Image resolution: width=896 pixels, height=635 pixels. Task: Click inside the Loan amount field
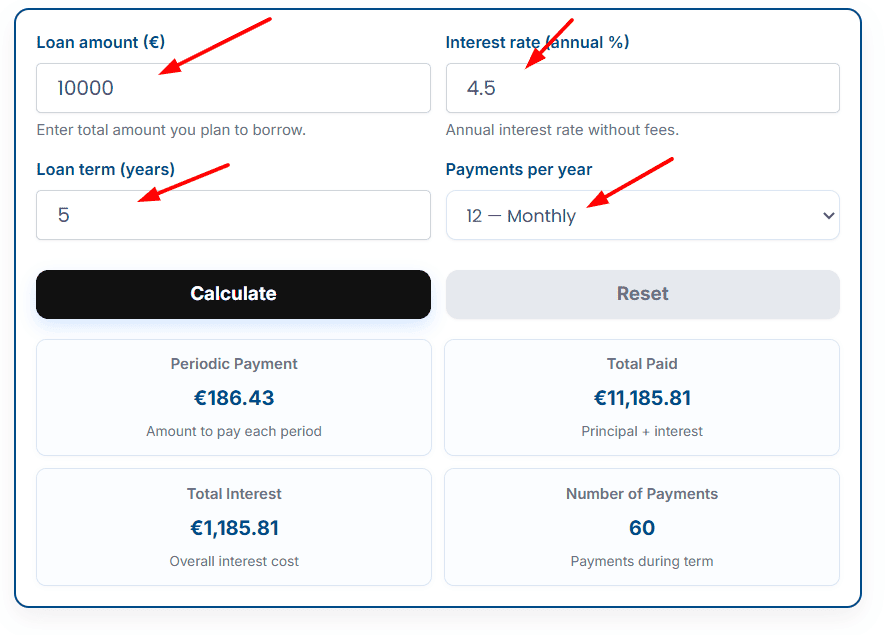[x=233, y=88]
